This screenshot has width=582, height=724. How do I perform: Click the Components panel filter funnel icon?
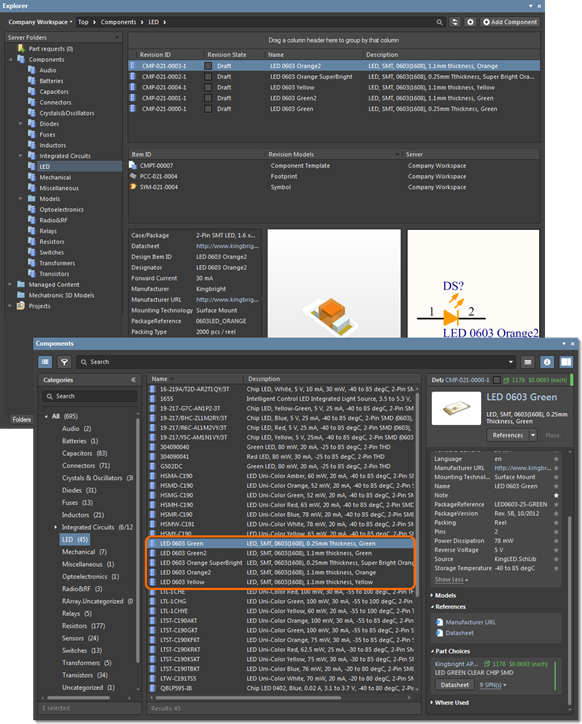[x=64, y=362]
